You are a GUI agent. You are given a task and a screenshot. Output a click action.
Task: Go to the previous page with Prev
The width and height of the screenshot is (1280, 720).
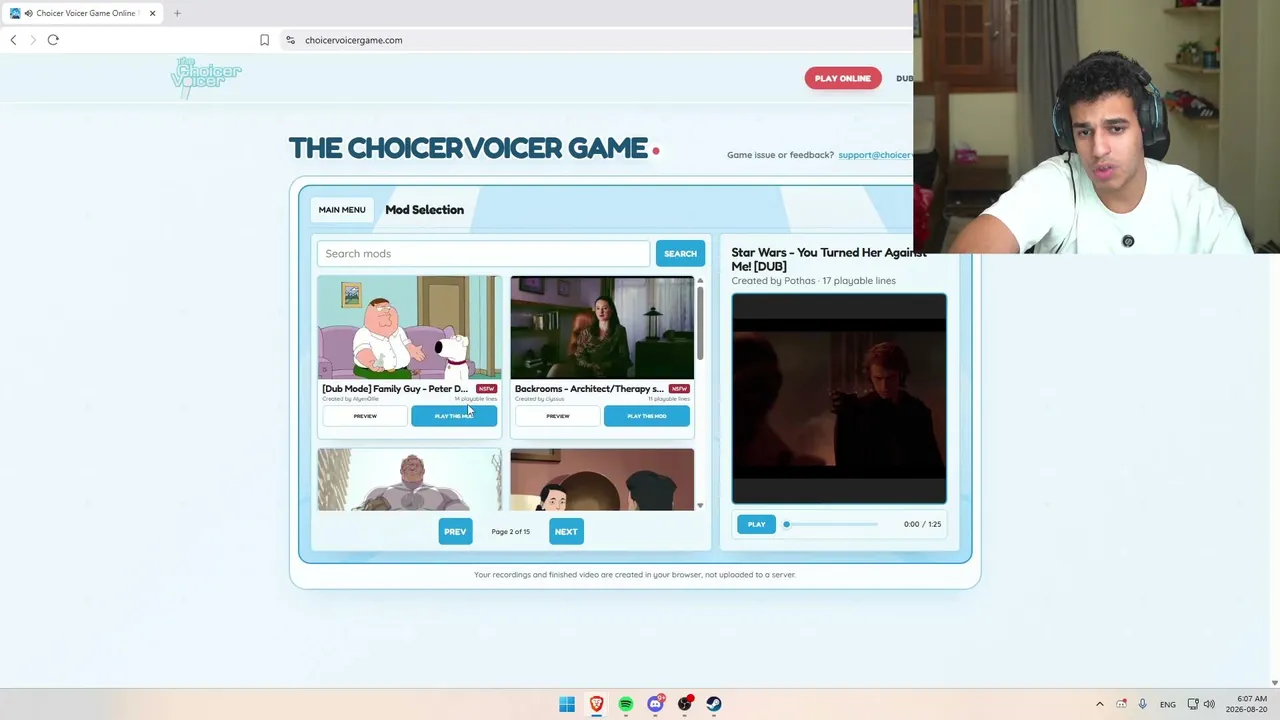pos(455,532)
